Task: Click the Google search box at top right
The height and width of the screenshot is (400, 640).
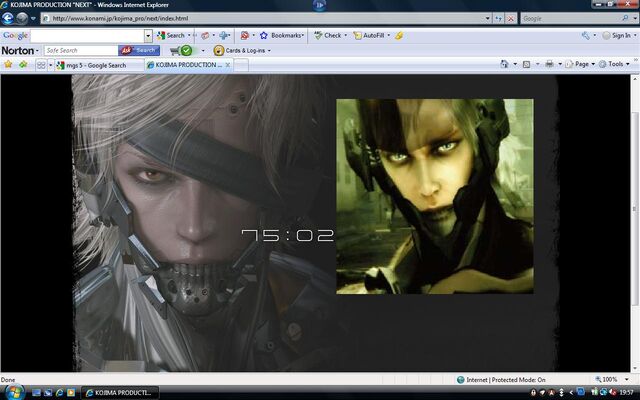Action: click(x=570, y=18)
